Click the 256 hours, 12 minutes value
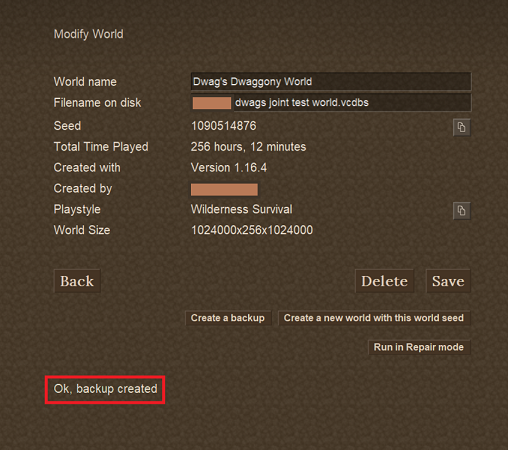 point(248,147)
